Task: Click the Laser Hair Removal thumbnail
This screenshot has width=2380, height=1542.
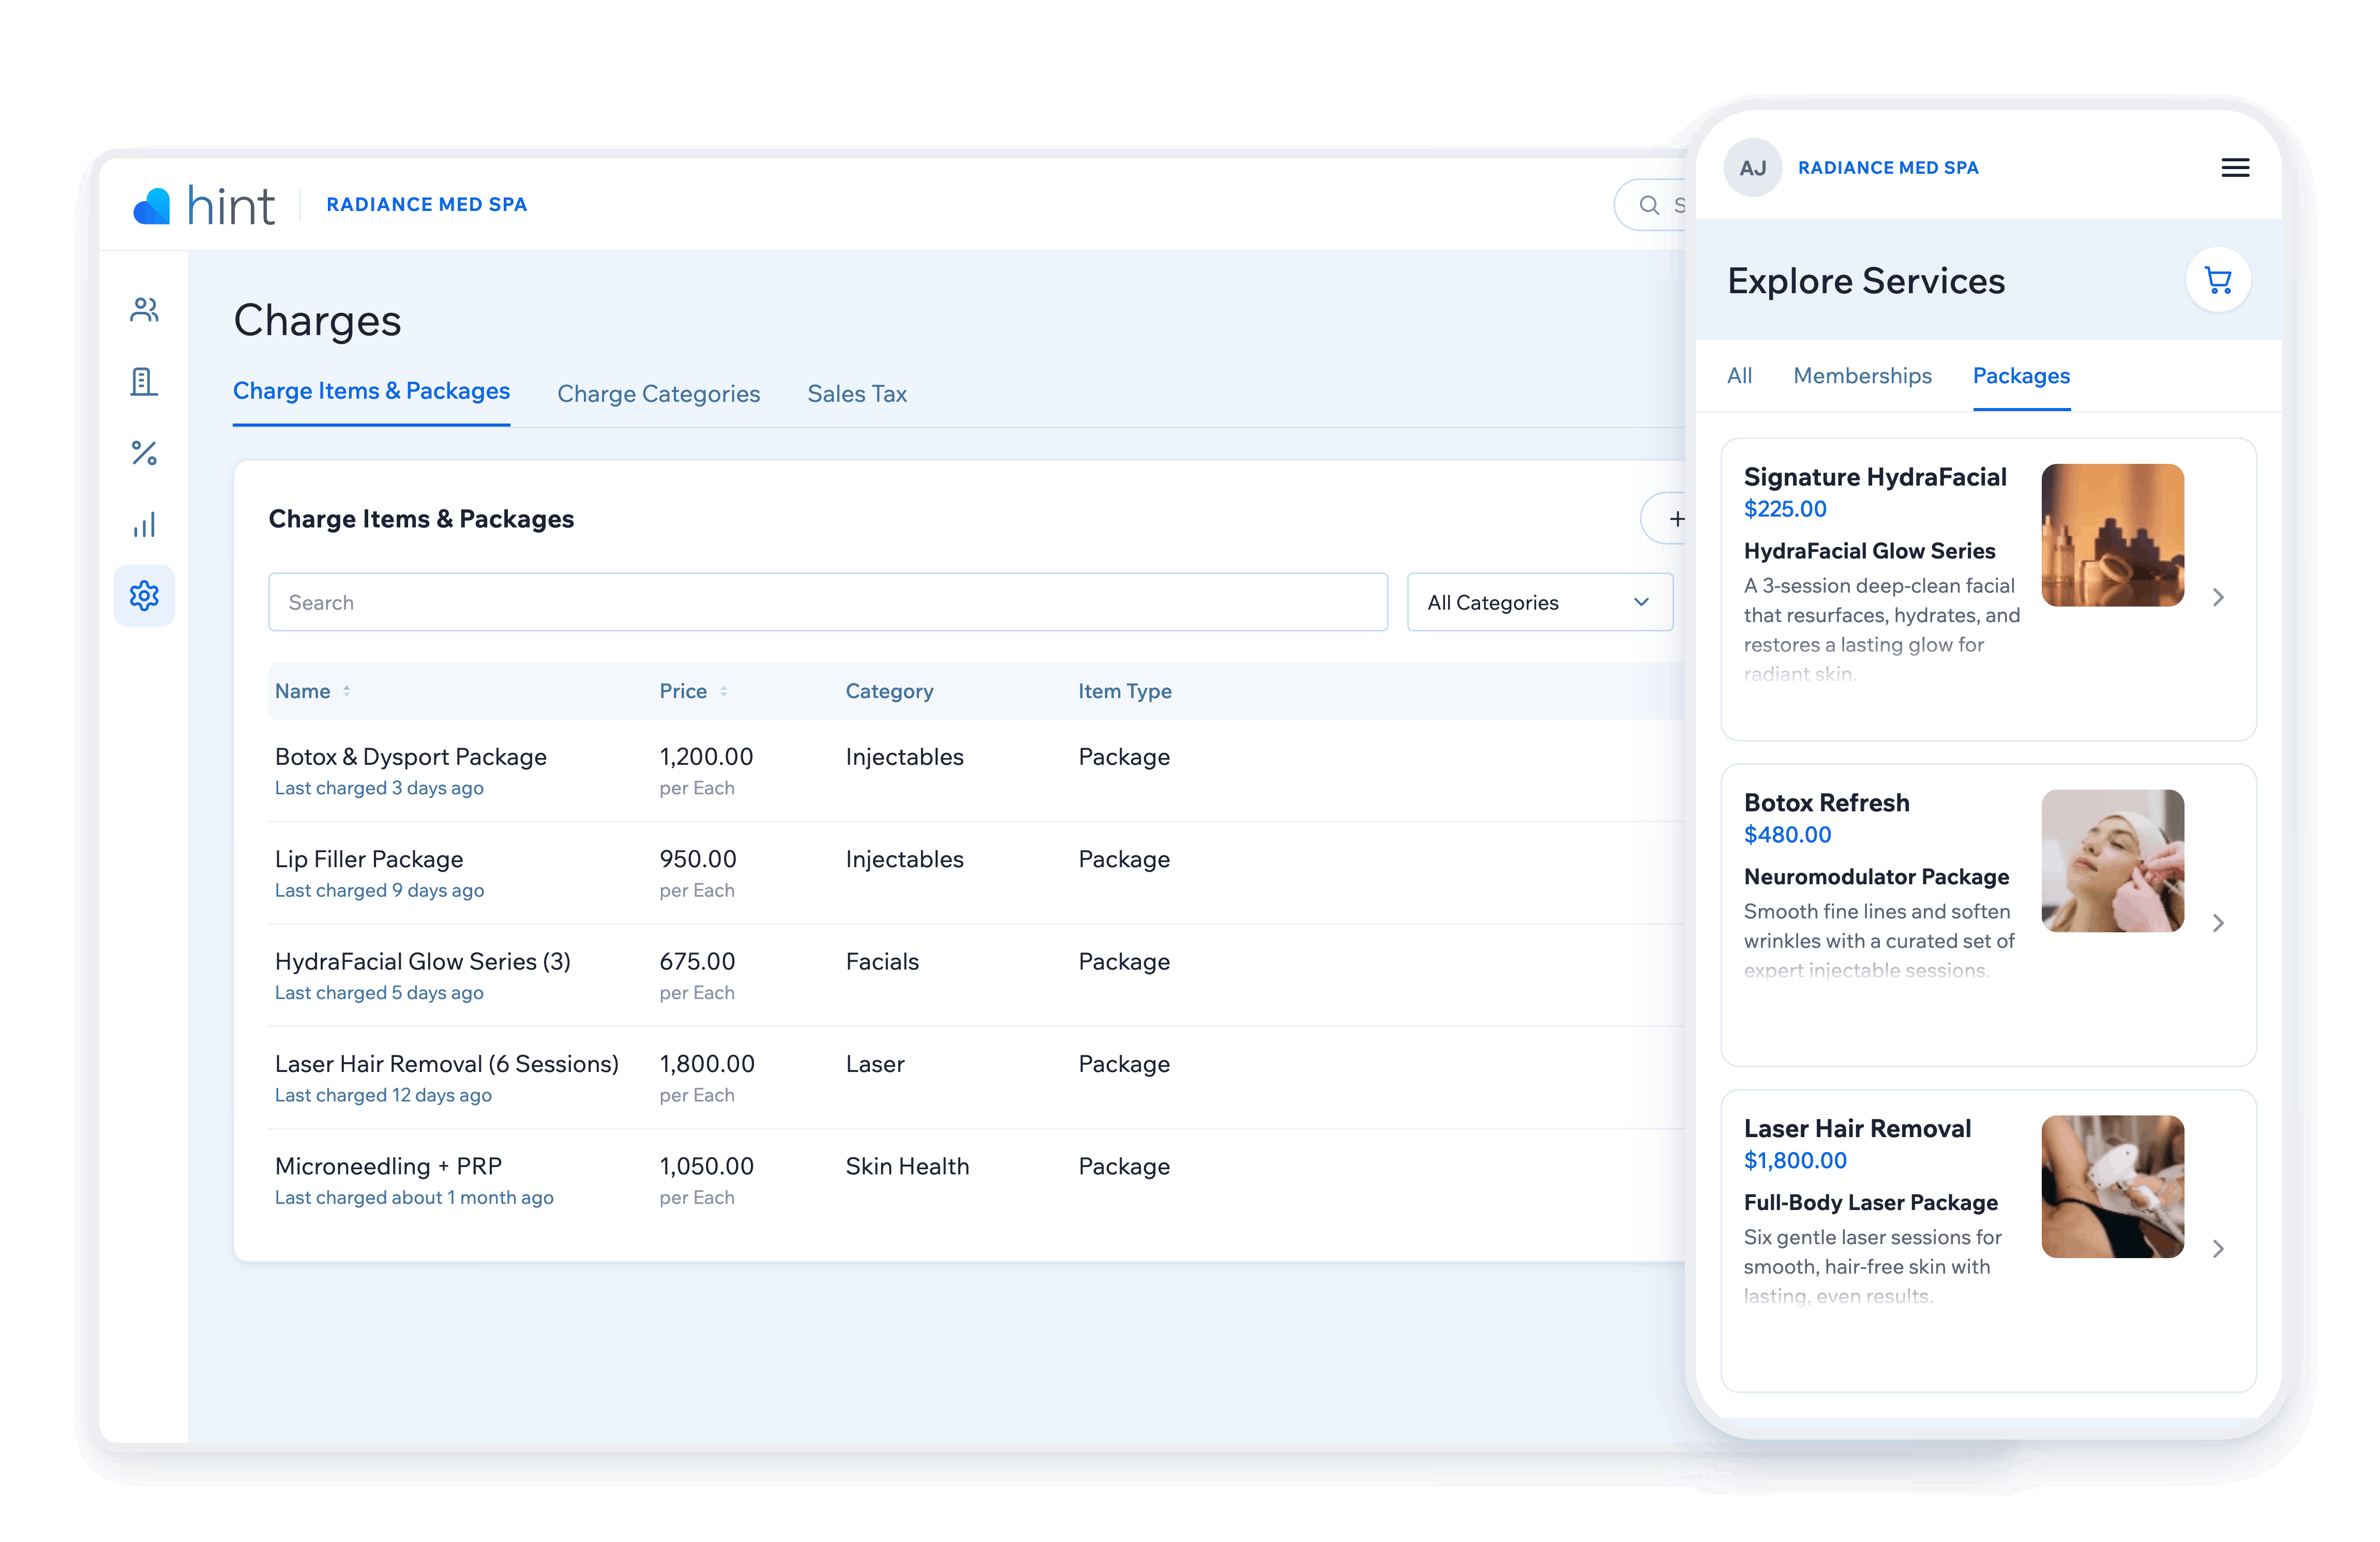Action: [2112, 1187]
